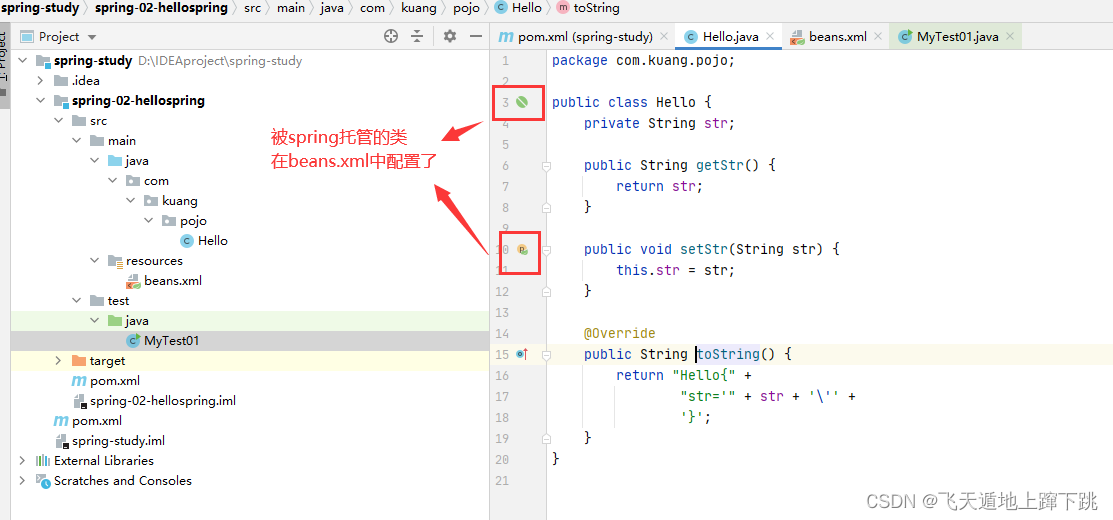Select MyTest01 in the project tree

(163, 341)
